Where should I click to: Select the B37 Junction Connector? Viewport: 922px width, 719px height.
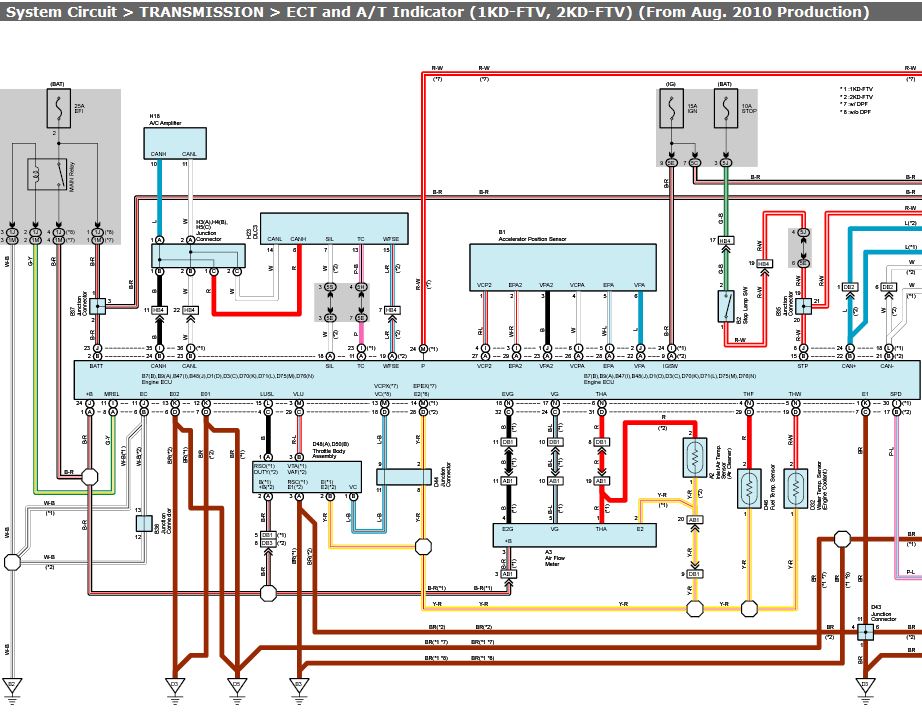(x=98, y=303)
